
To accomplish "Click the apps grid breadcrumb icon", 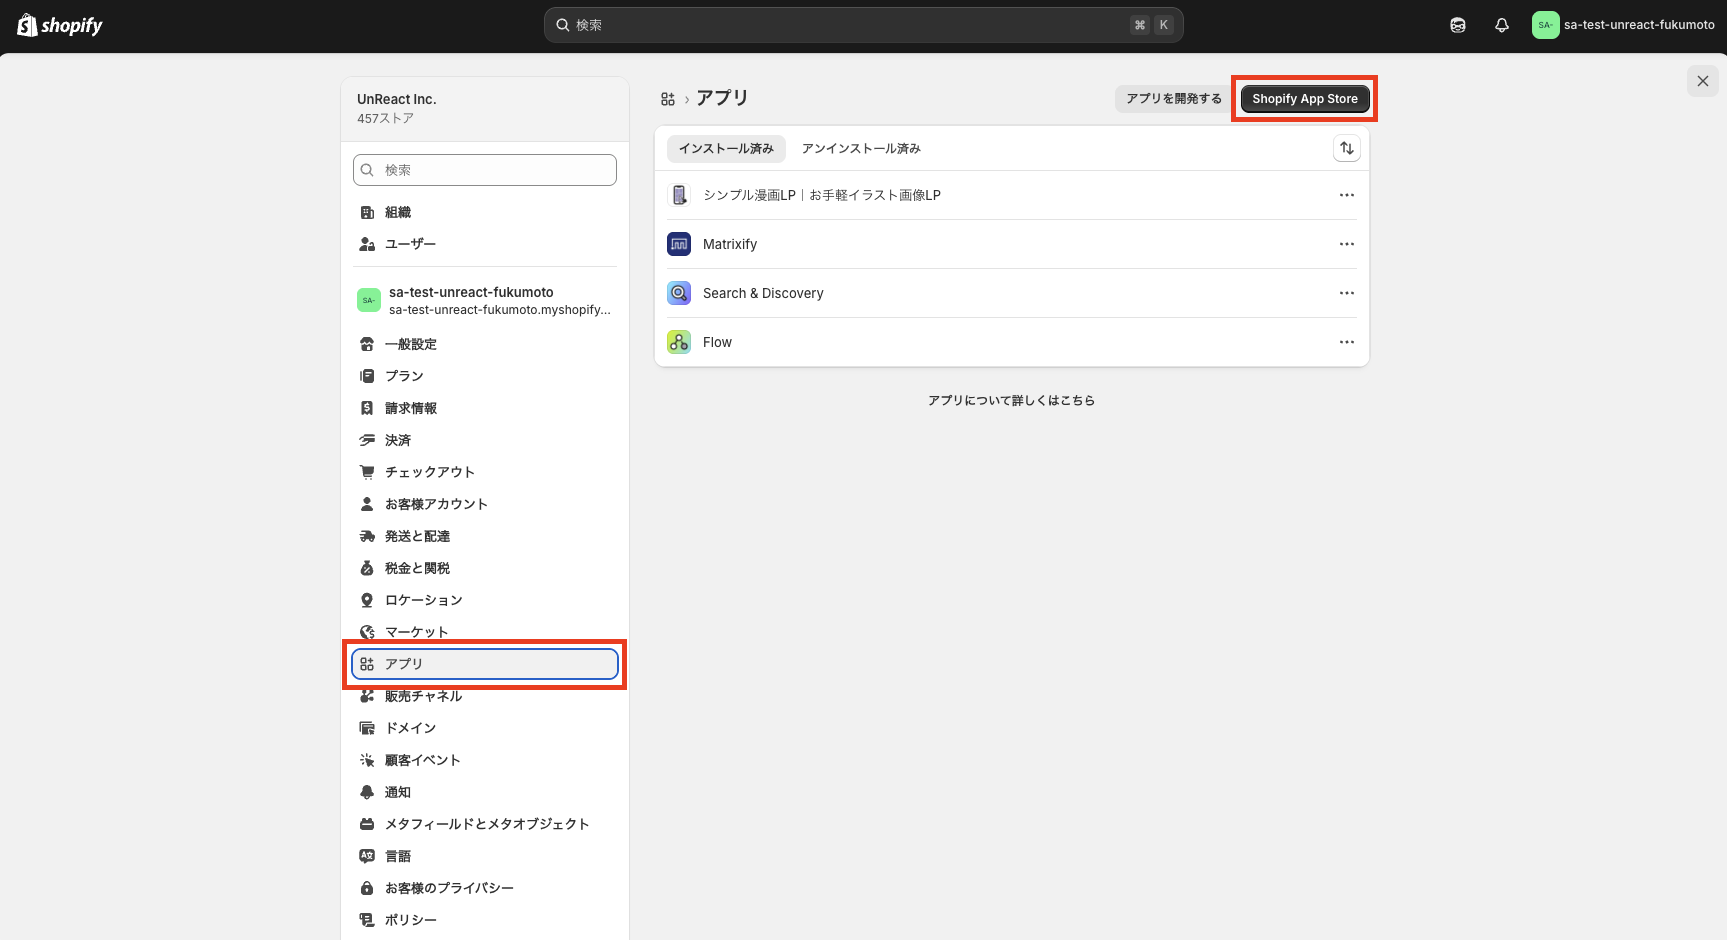I will [668, 99].
